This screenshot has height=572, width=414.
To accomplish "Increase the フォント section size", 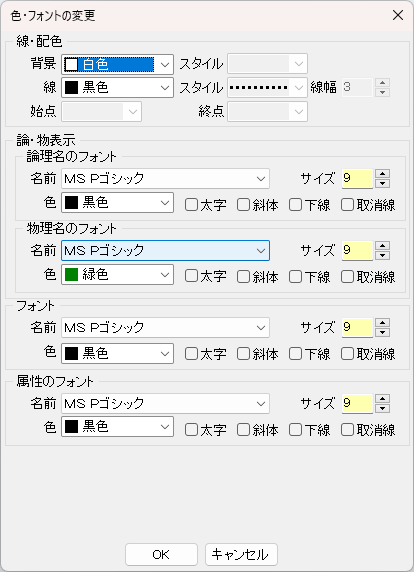I will (382, 323).
